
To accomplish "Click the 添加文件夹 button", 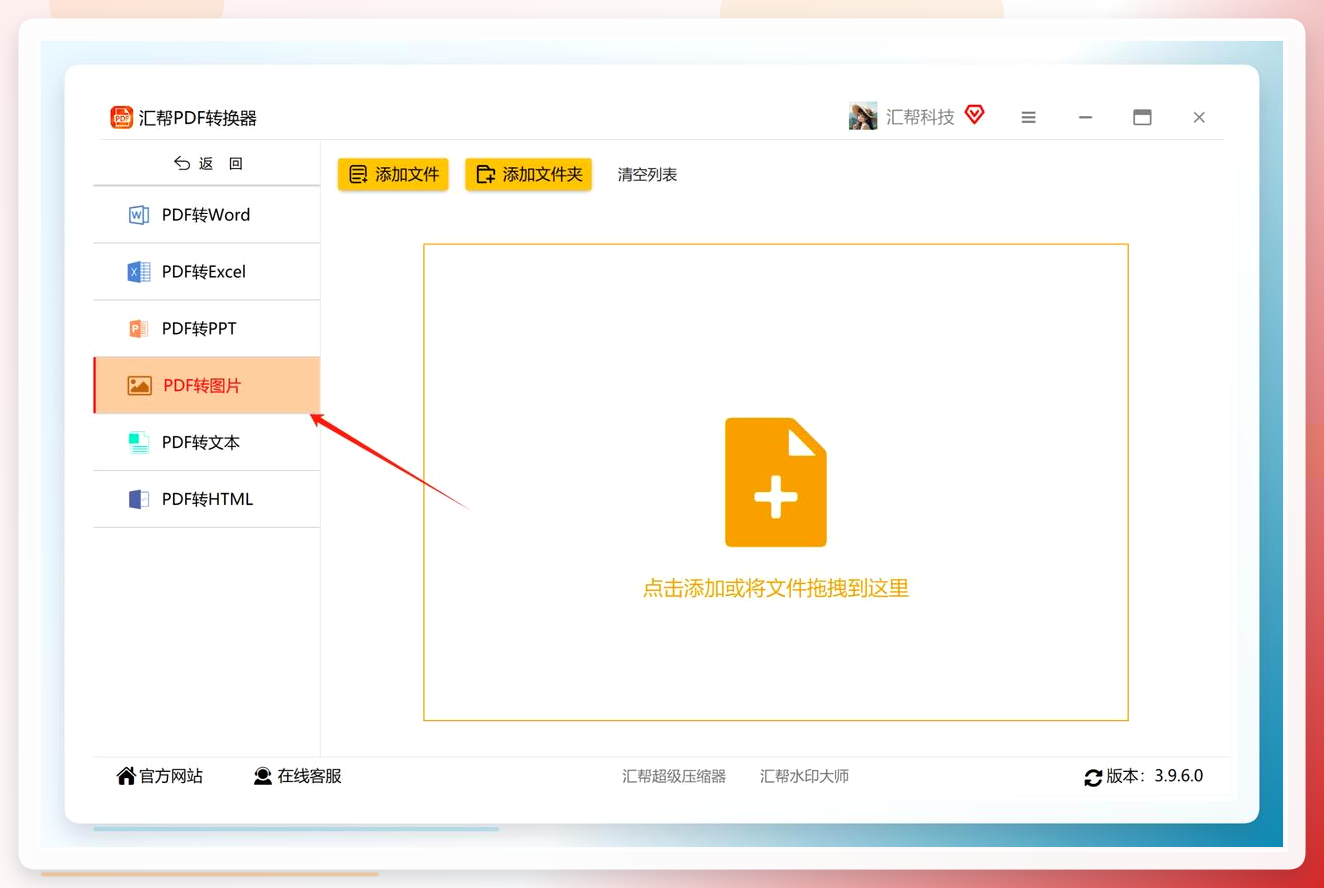I will coord(528,174).
